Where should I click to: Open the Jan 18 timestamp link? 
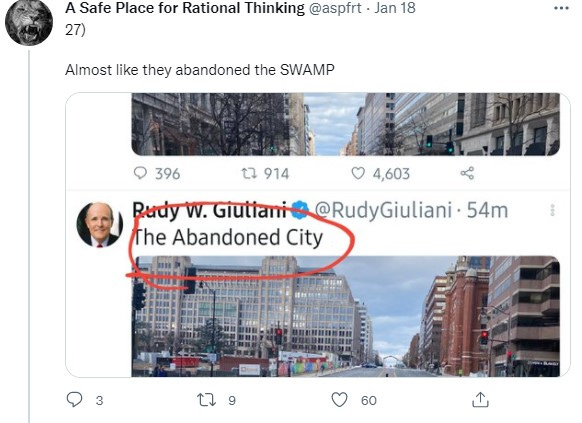click(x=395, y=8)
